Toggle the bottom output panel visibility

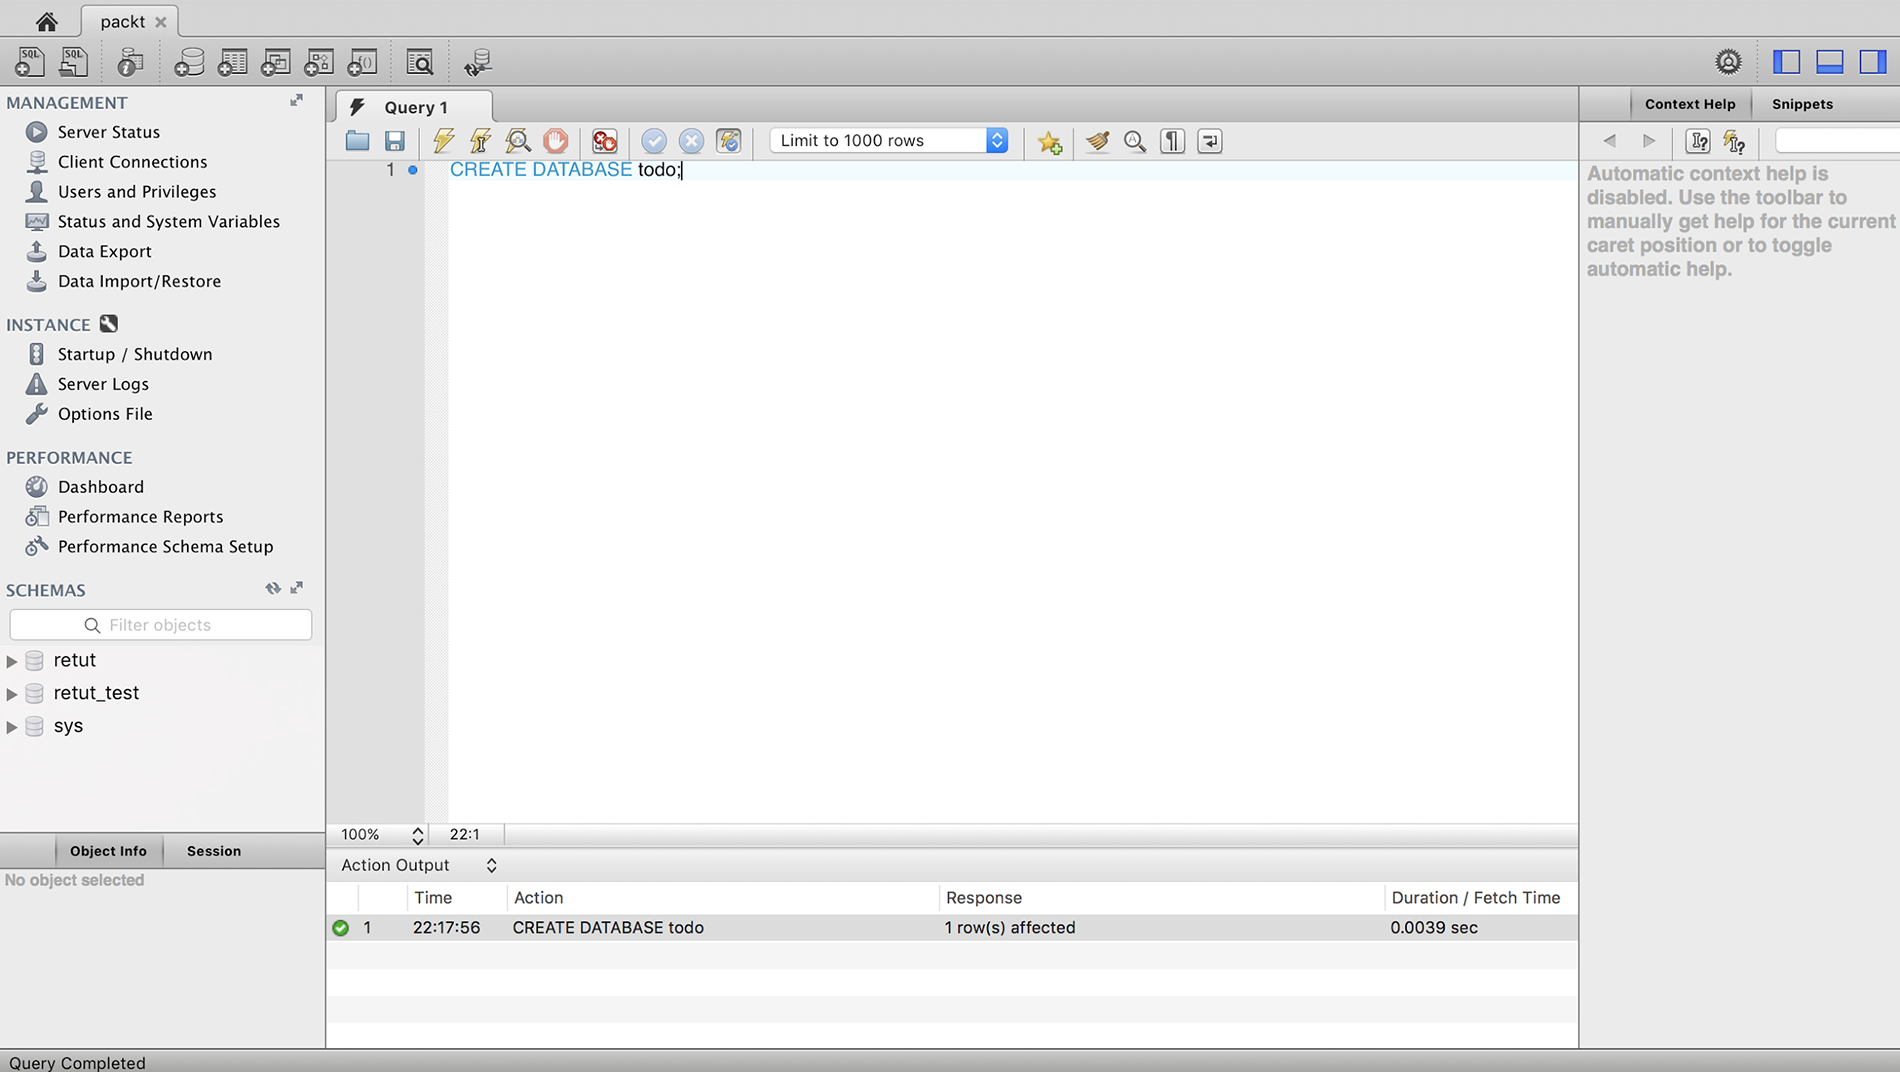pos(1829,62)
